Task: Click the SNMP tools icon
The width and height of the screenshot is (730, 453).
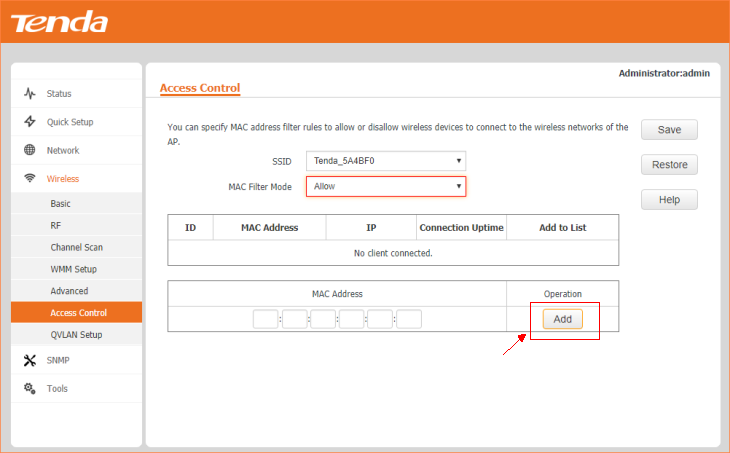Action: [x=30, y=360]
